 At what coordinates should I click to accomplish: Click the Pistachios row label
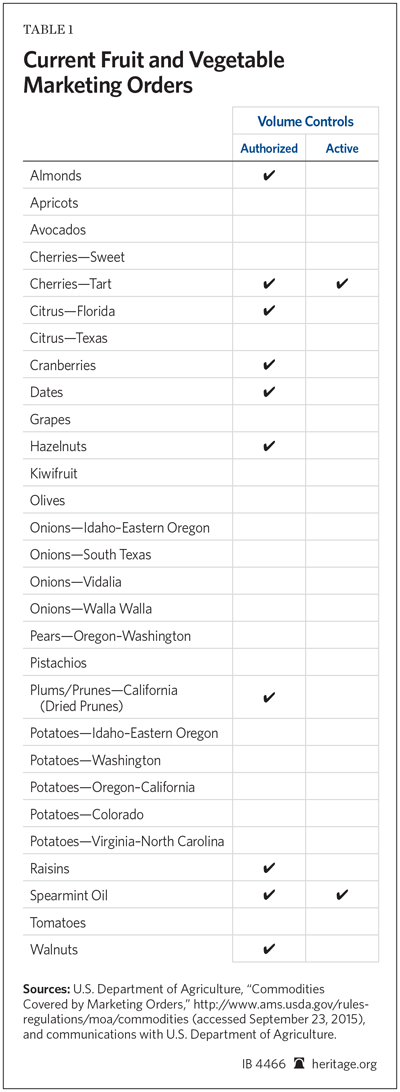click(59, 662)
